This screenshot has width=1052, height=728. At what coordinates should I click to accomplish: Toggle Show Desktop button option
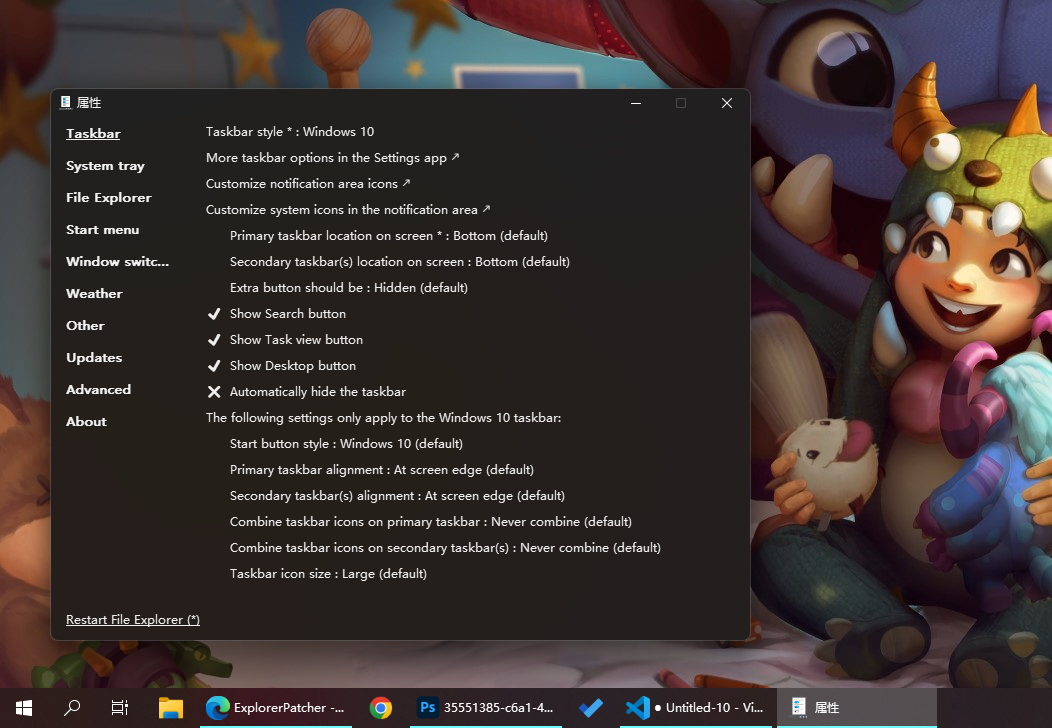tap(292, 366)
